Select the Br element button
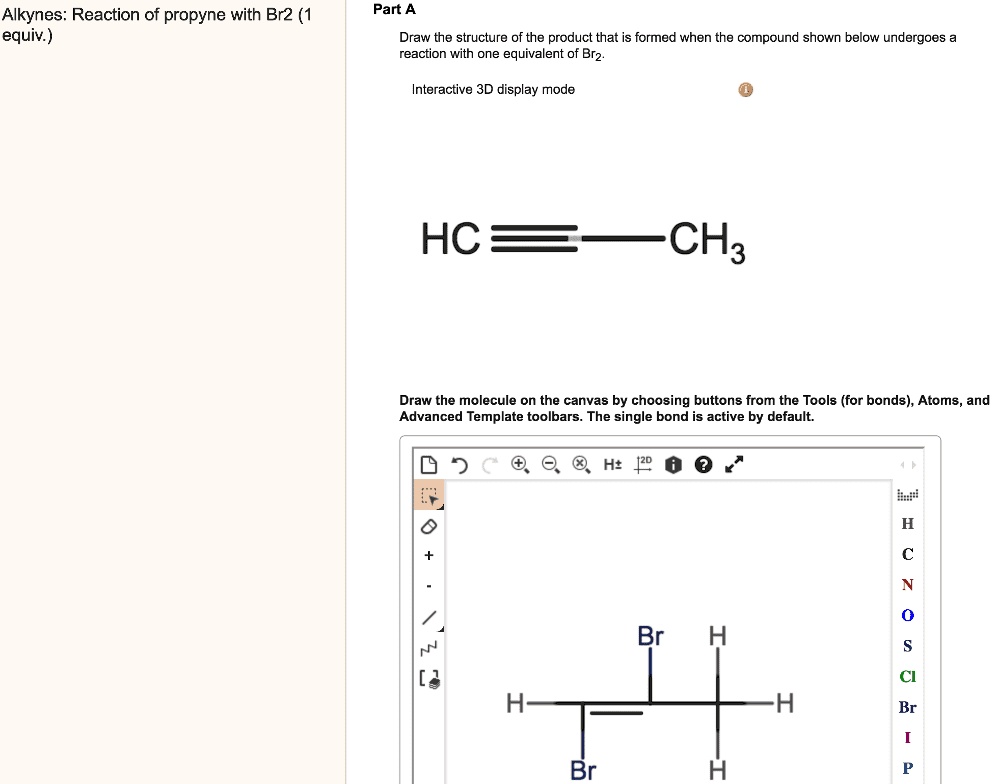 [x=907, y=707]
